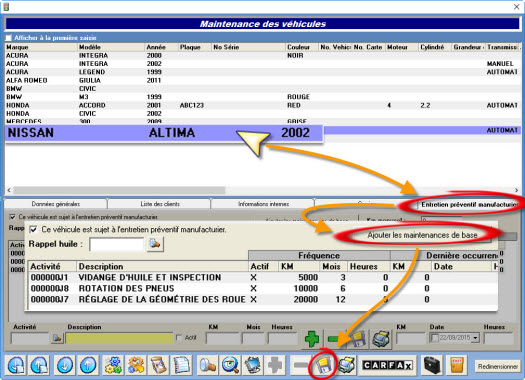The image size is (525, 380).
Task: Open activity lookup icon next to Activité field
Action: click(57, 338)
